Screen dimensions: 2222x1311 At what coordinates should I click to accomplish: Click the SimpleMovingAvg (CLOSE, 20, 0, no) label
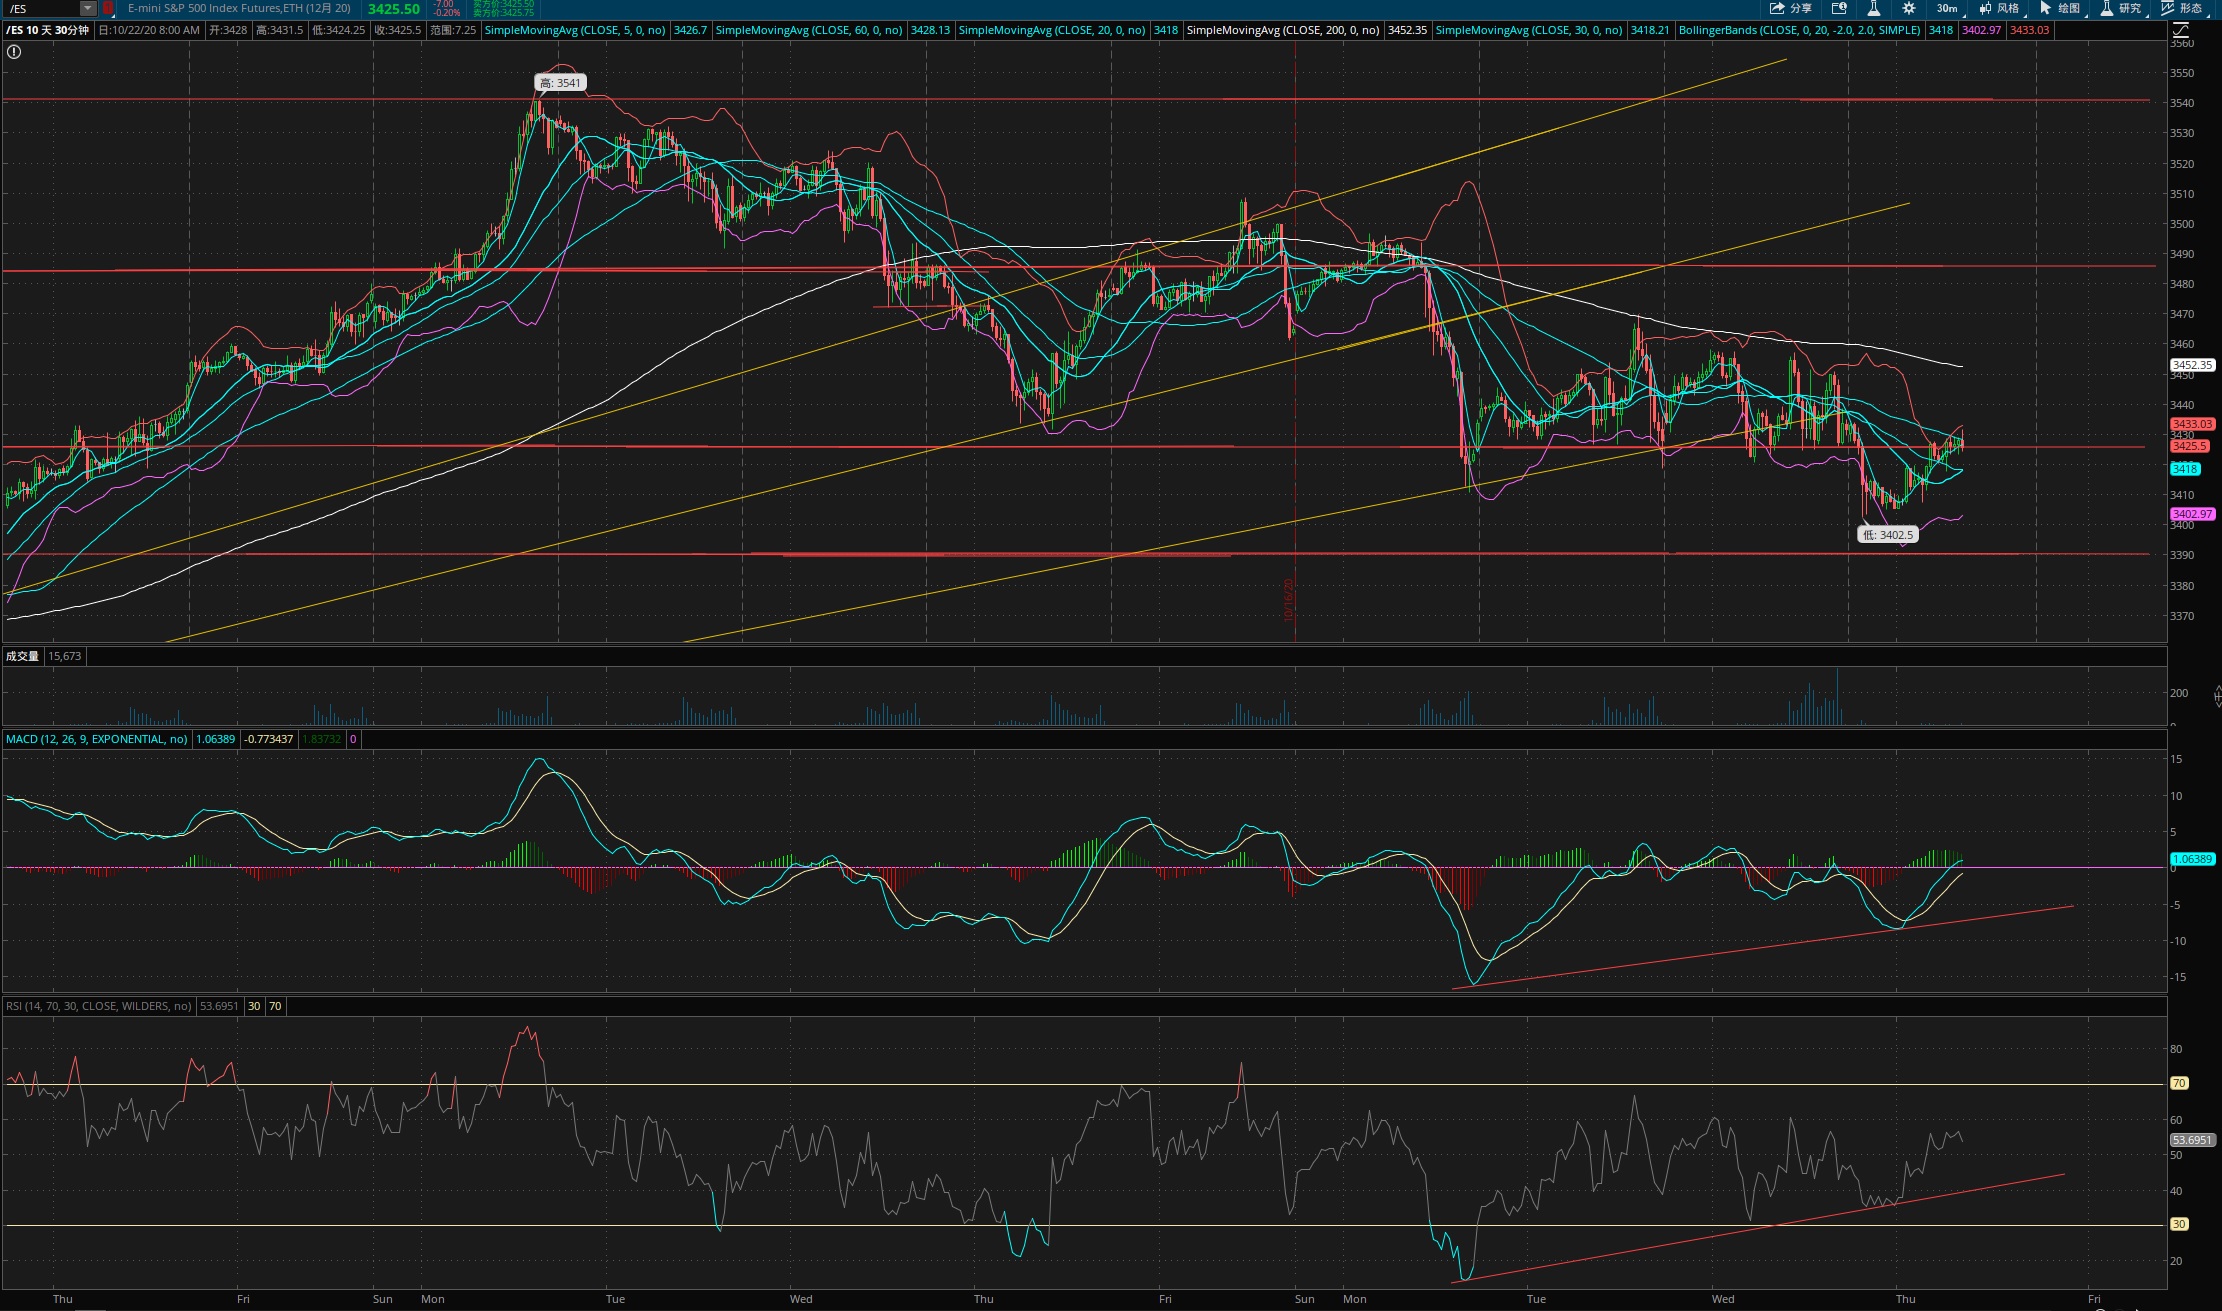tap(1051, 30)
